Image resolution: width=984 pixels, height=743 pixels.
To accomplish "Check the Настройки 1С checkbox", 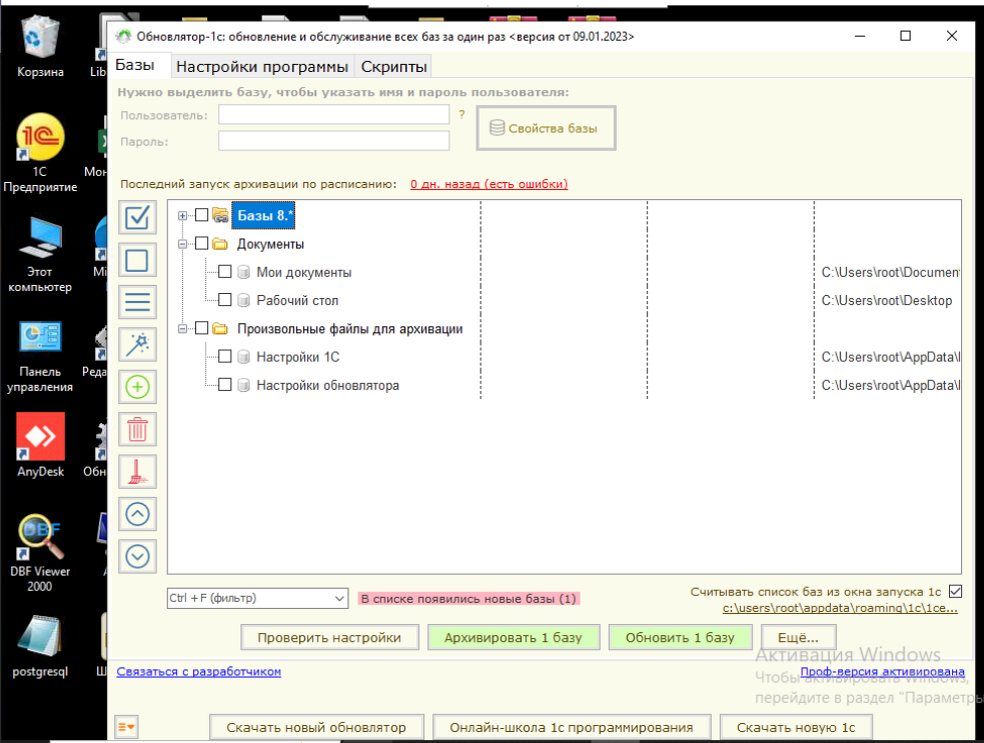I will point(225,356).
